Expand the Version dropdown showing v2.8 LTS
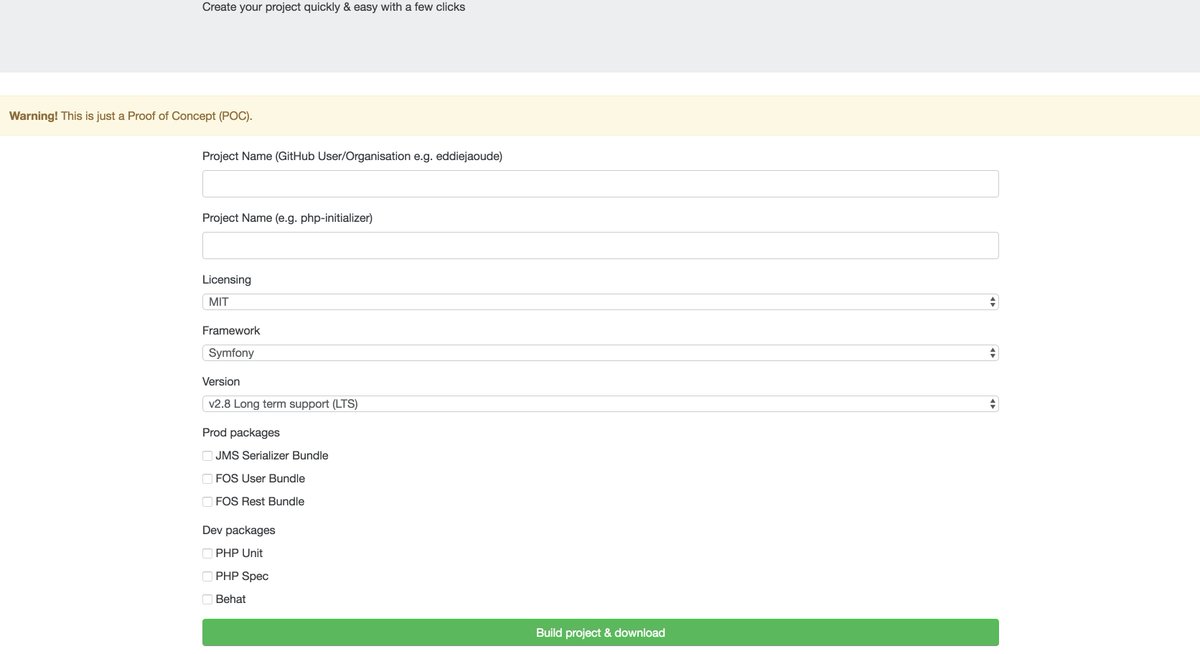This screenshot has width=1200, height=654. 600,404
